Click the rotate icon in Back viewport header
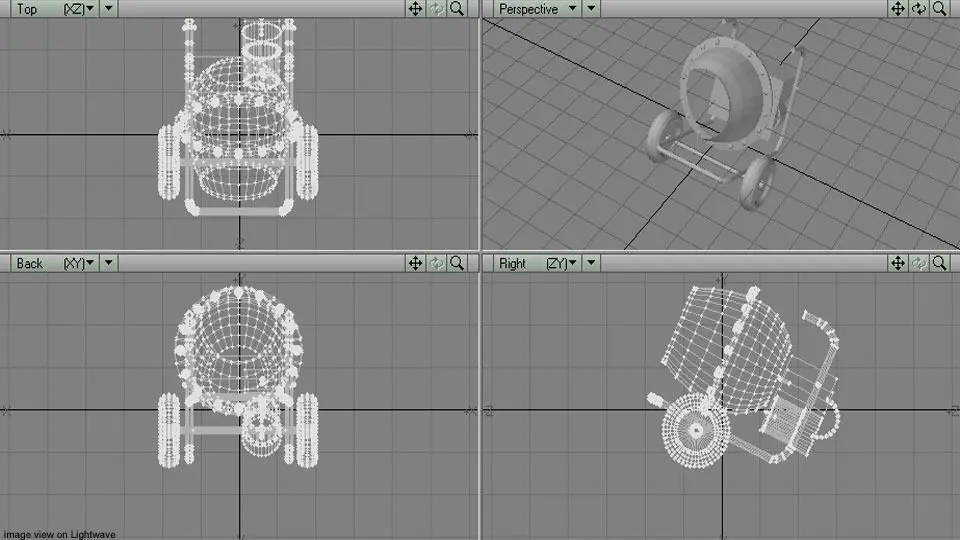 click(x=436, y=263)
